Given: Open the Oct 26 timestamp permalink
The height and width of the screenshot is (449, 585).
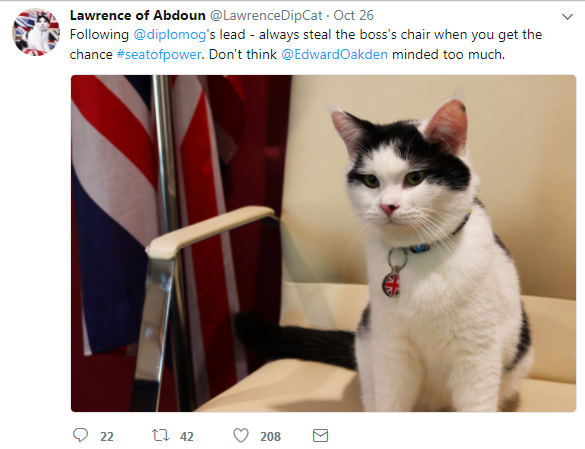Looking at the screenshot, I should [353, 15].
